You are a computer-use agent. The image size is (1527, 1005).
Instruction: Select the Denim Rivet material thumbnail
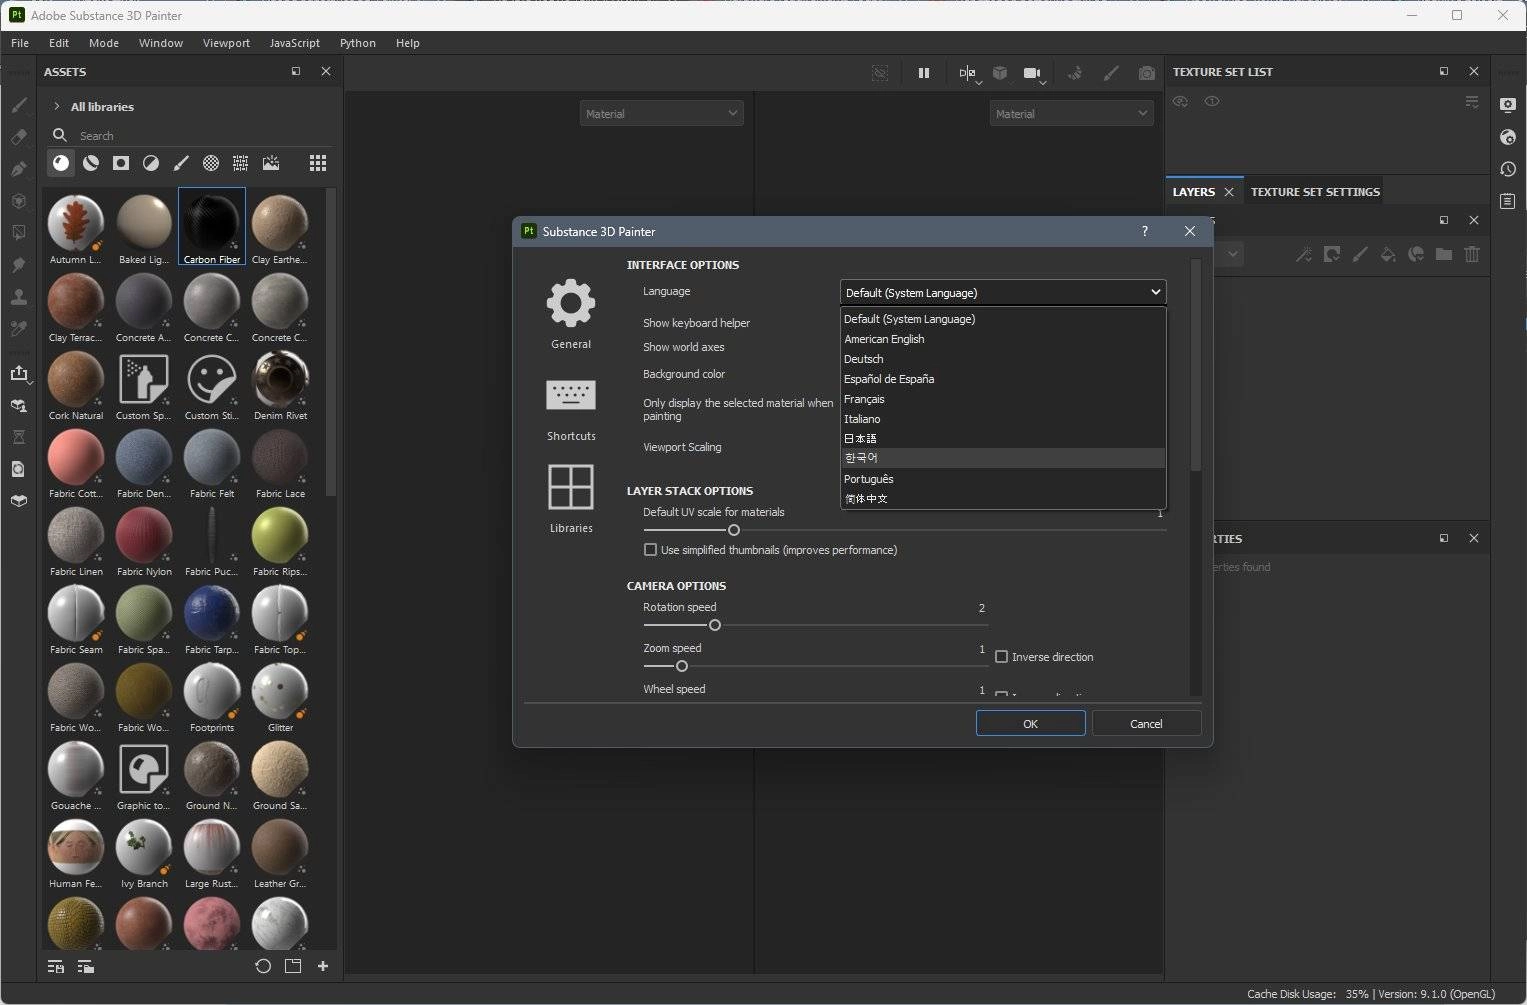[x=280, y=386]
